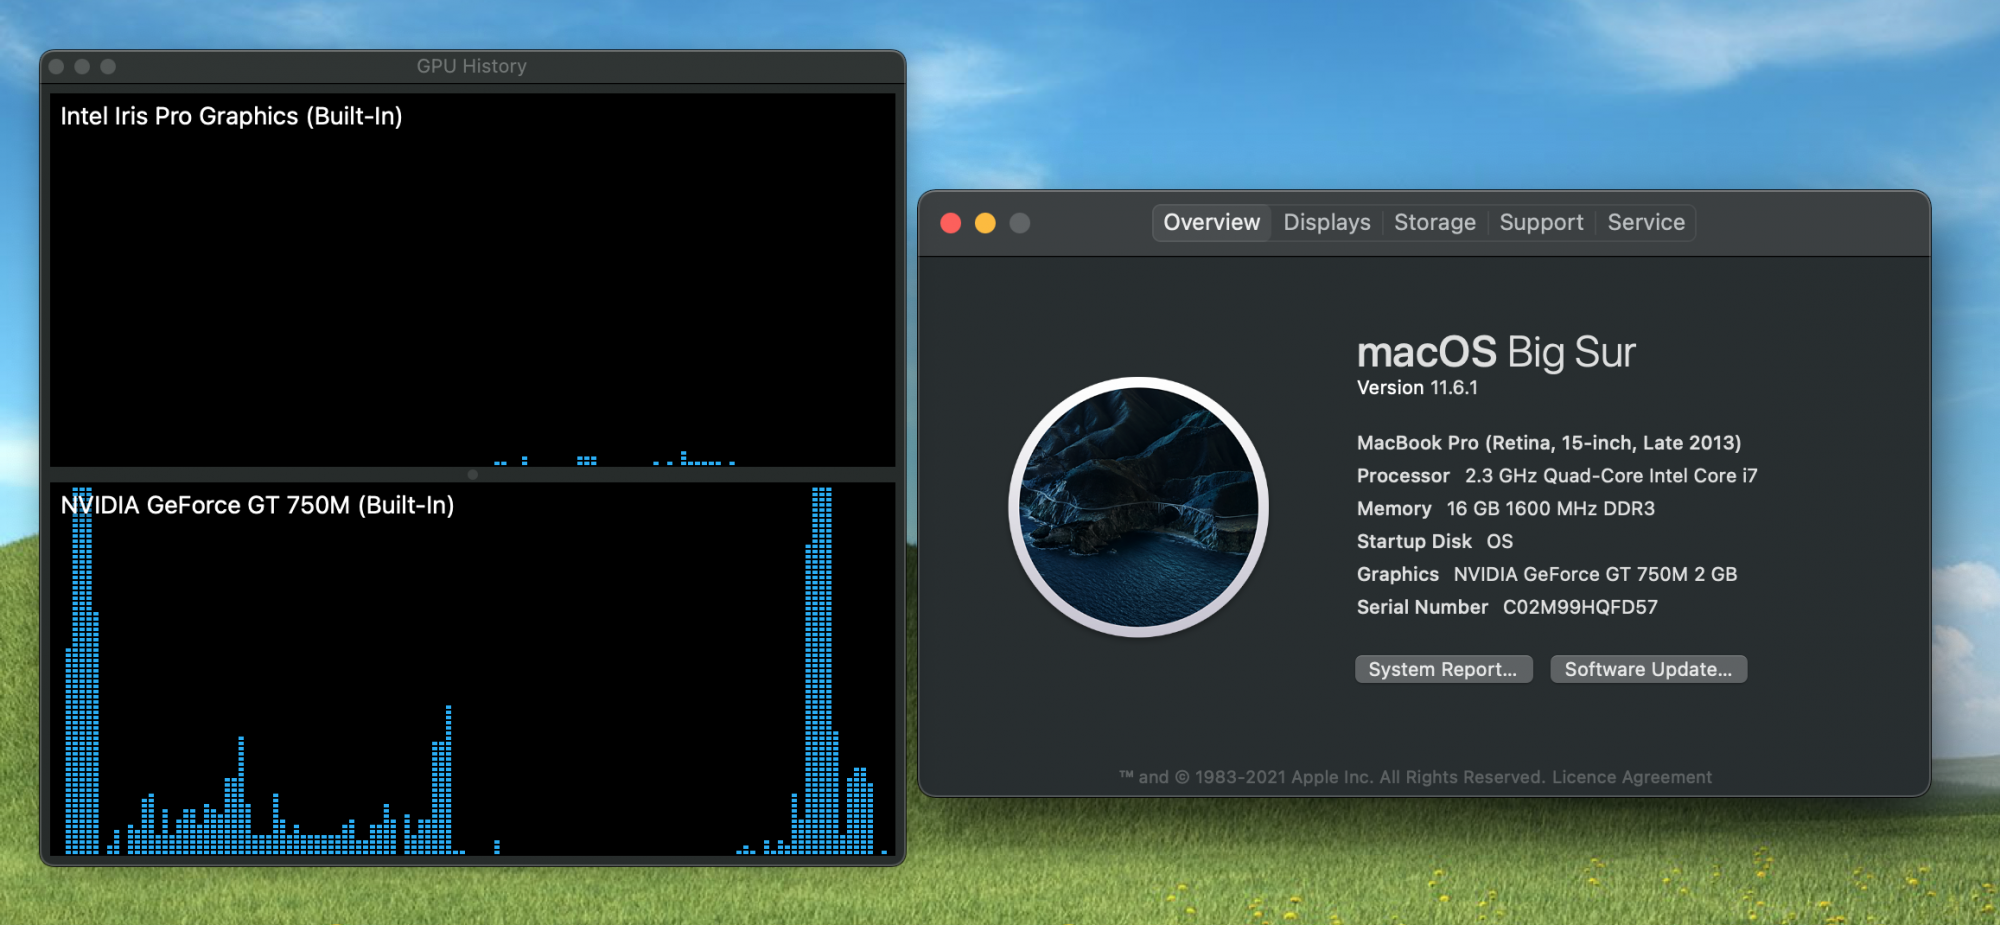
Task: Open the Displays tab
Action: click(1327, 222)
